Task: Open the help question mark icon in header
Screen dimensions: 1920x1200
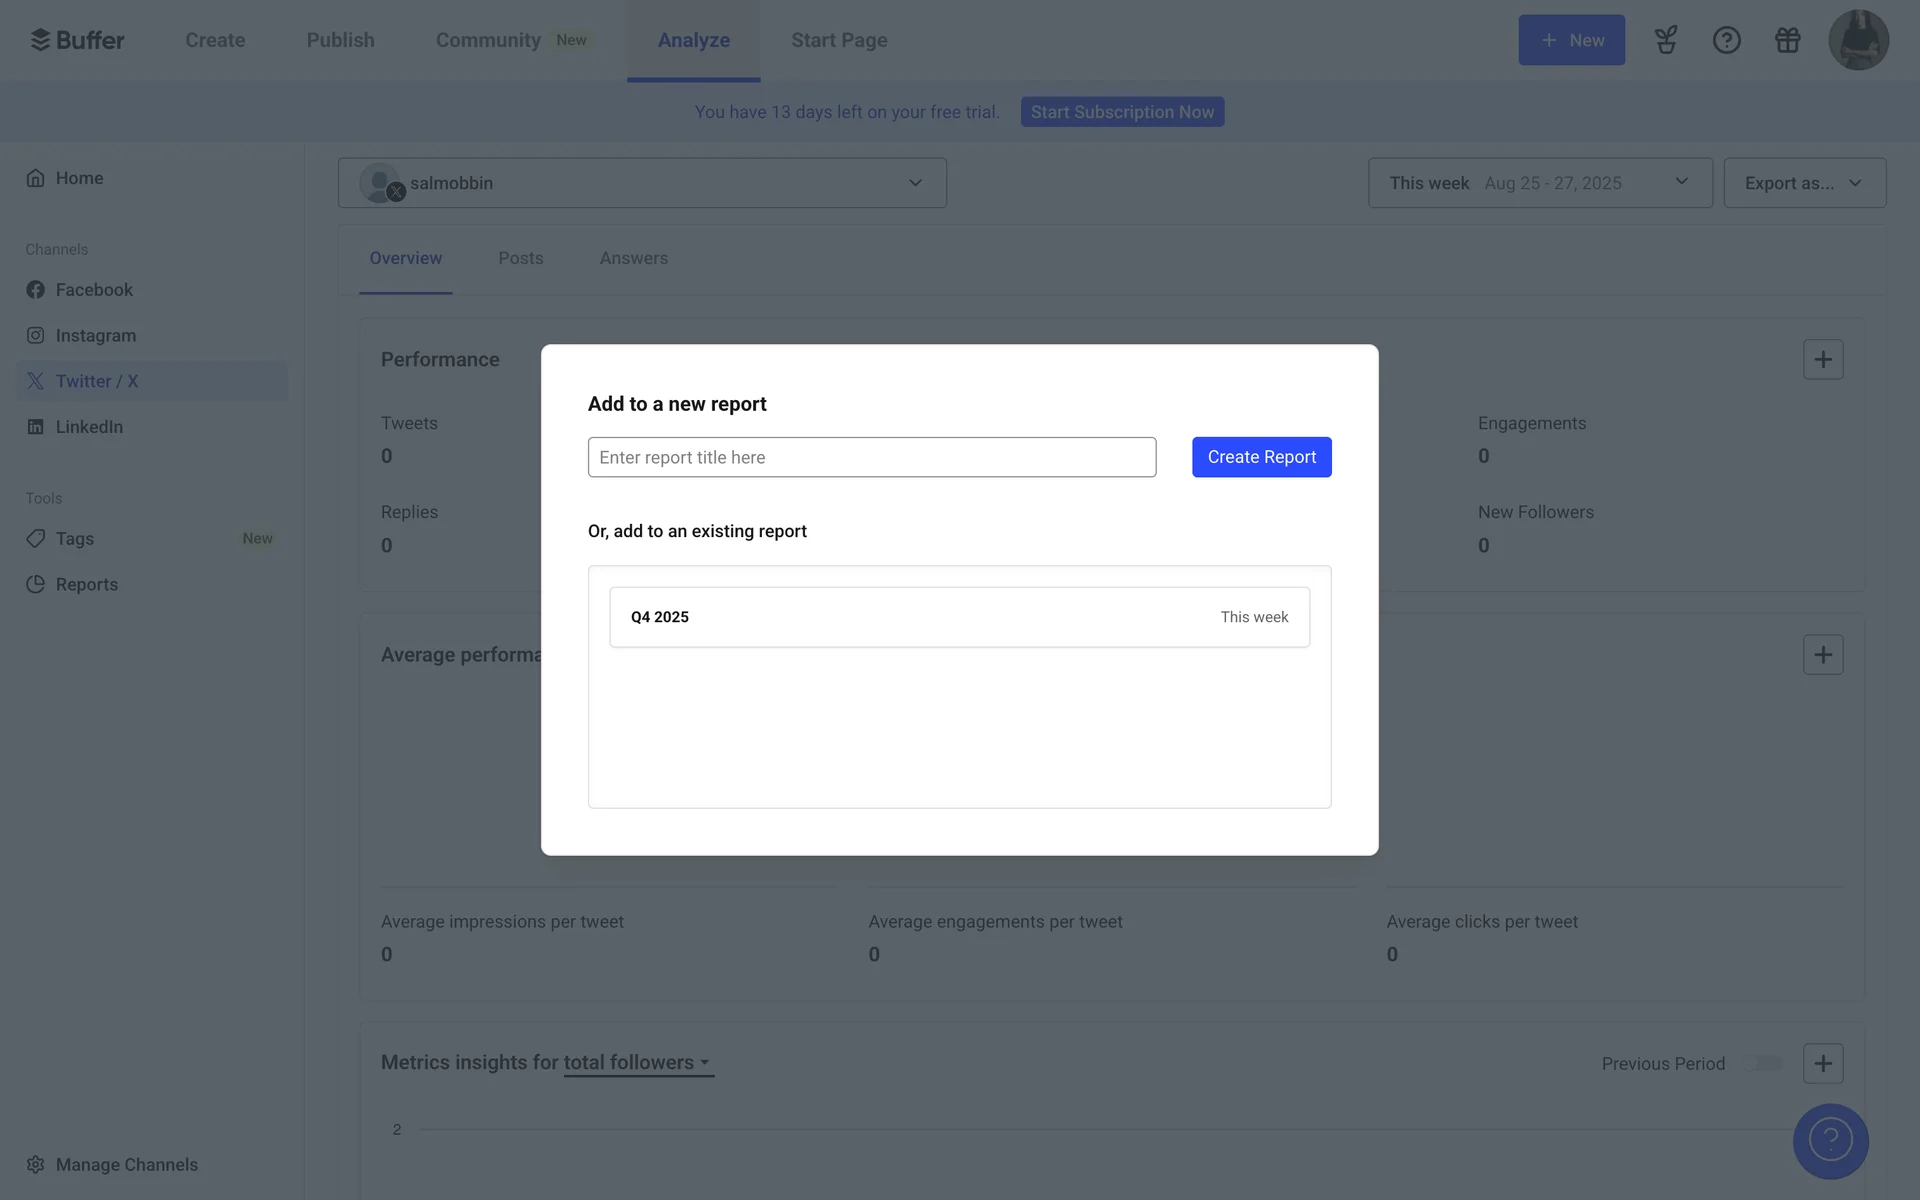Action: click(1726, 40)
